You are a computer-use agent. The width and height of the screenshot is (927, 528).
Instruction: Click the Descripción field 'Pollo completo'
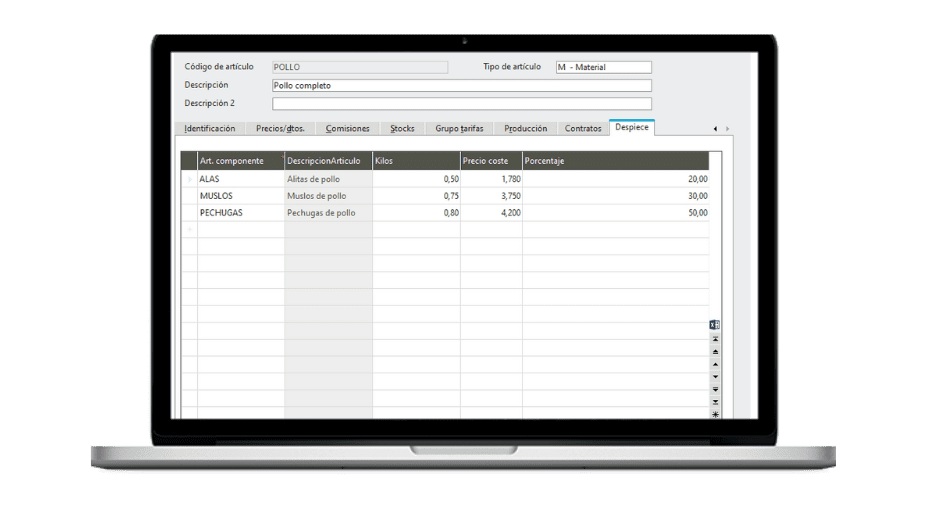462,86
